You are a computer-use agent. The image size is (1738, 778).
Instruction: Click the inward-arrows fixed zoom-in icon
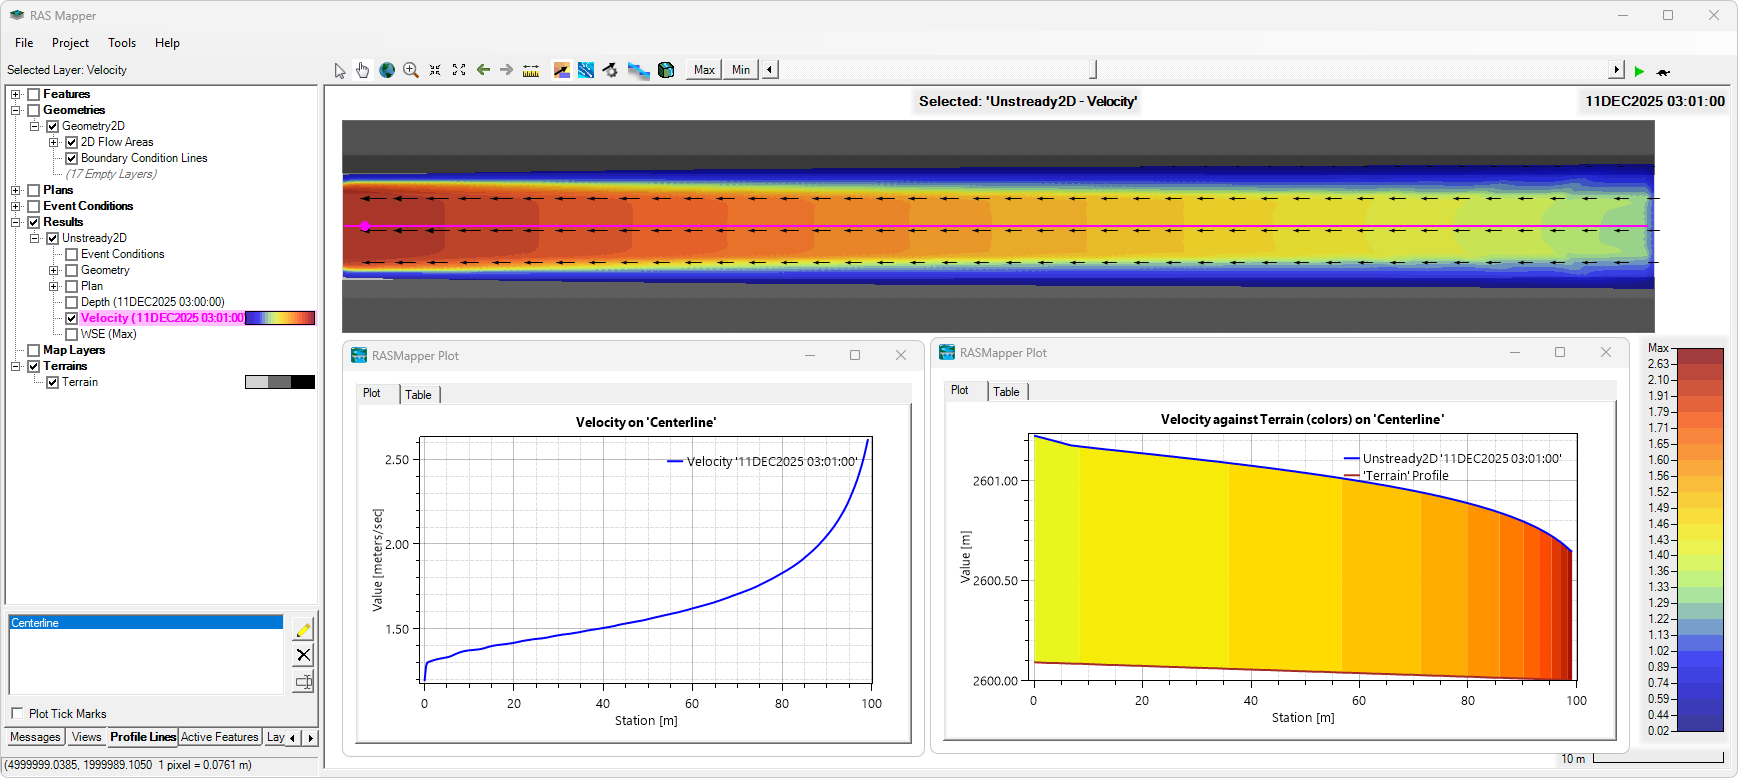point(435,70)
